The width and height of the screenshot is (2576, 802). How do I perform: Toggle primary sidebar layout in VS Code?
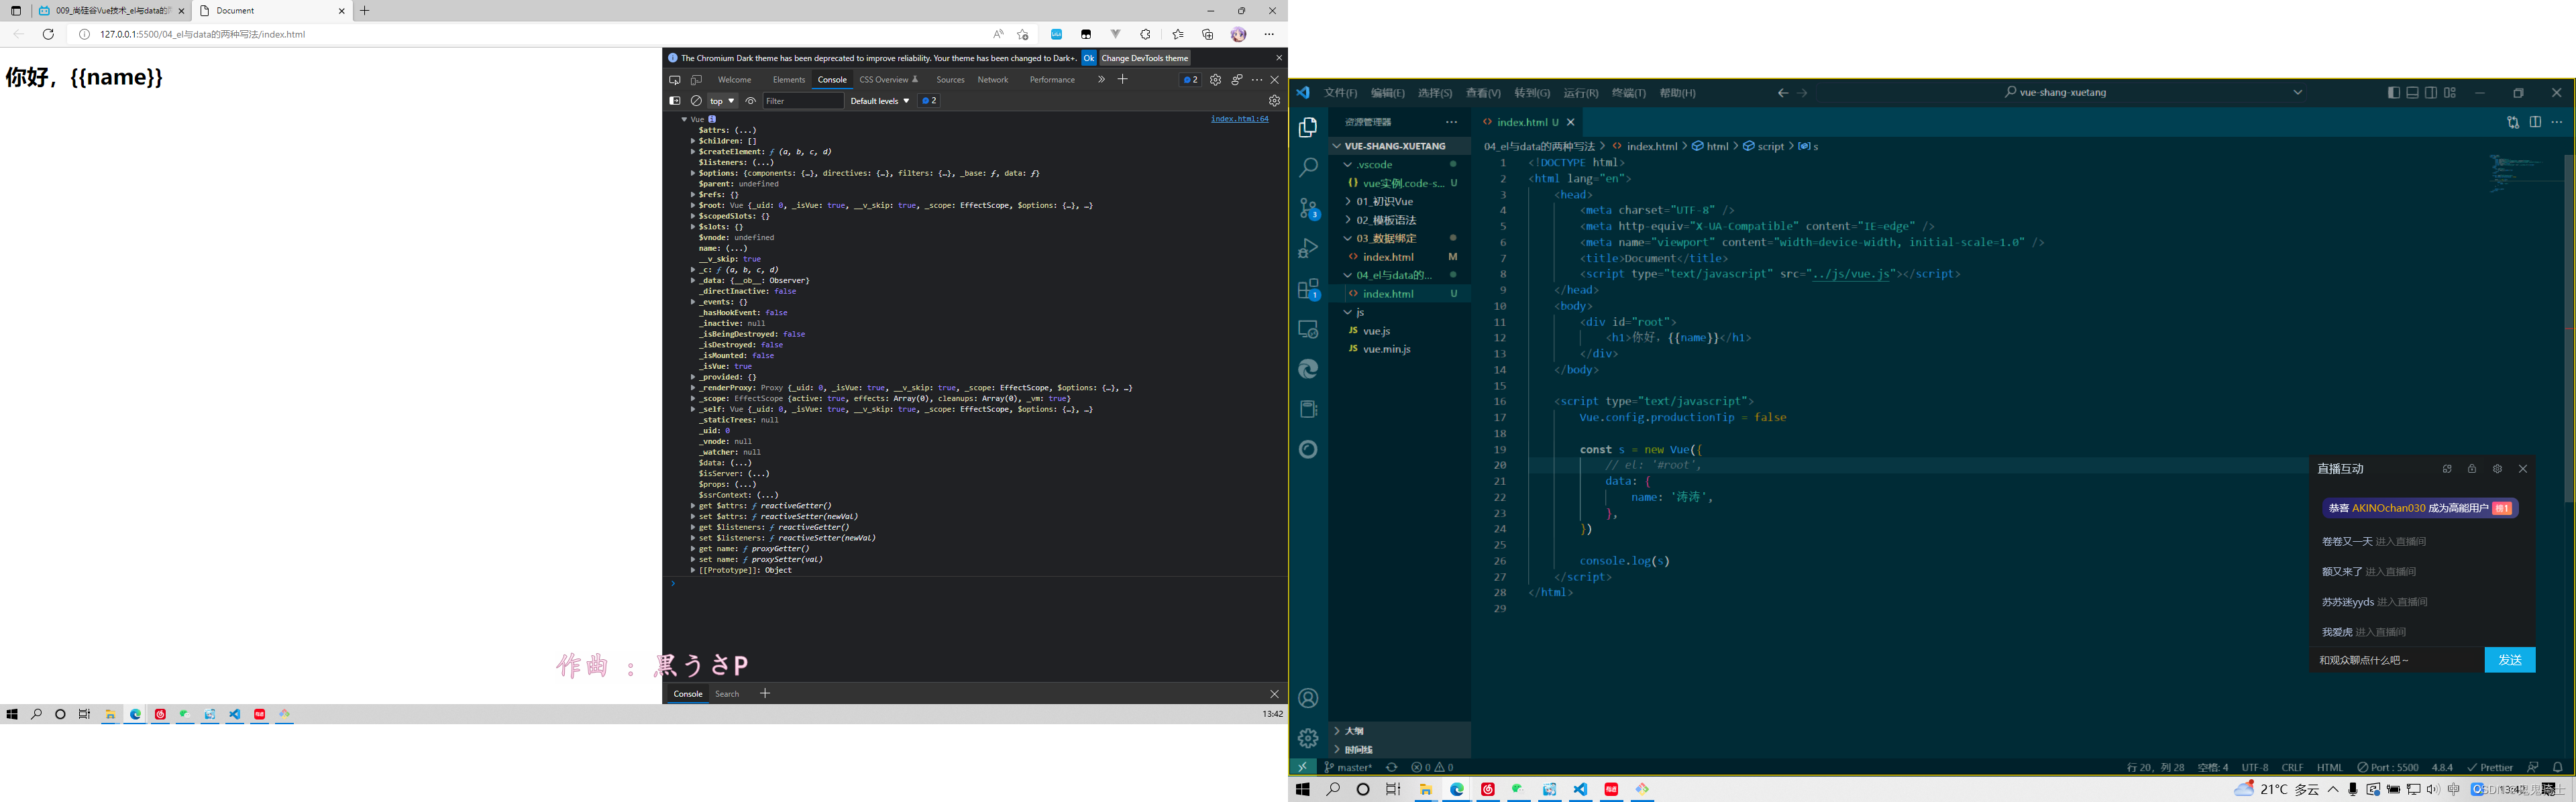[x=2393, y=93]
